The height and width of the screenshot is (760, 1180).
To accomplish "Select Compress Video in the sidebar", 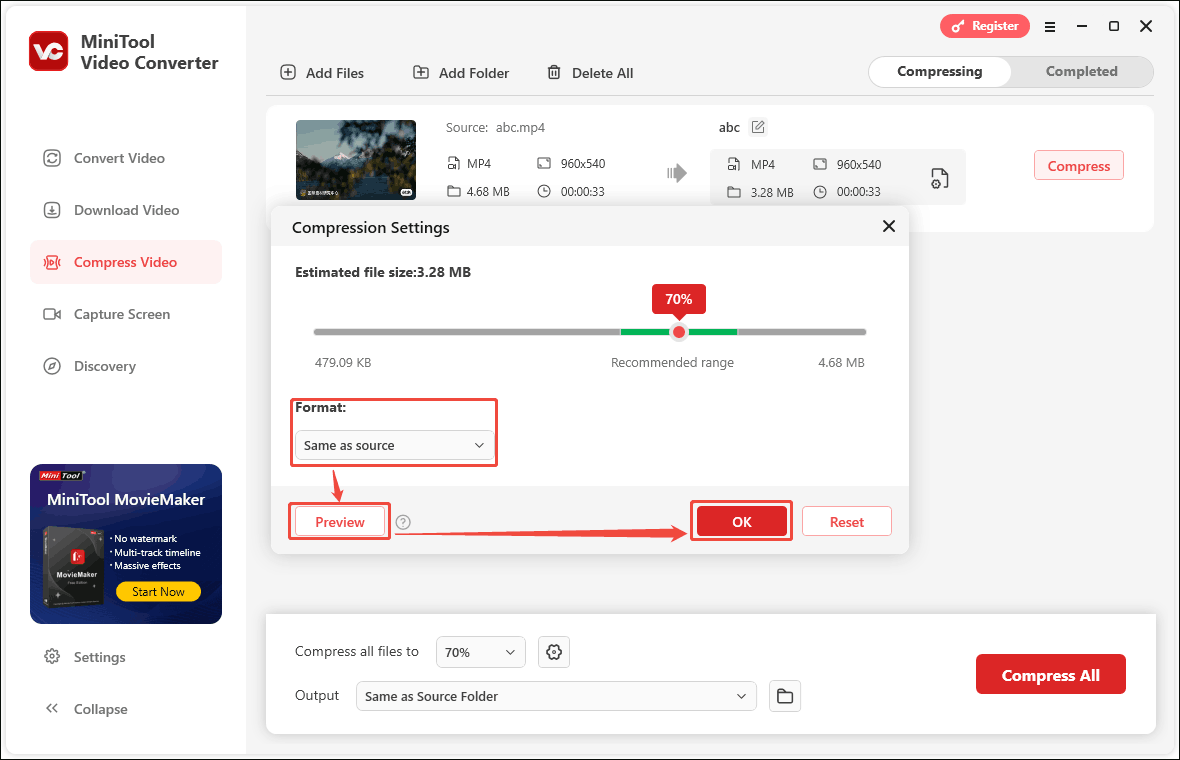I will [x=126, y=262].
